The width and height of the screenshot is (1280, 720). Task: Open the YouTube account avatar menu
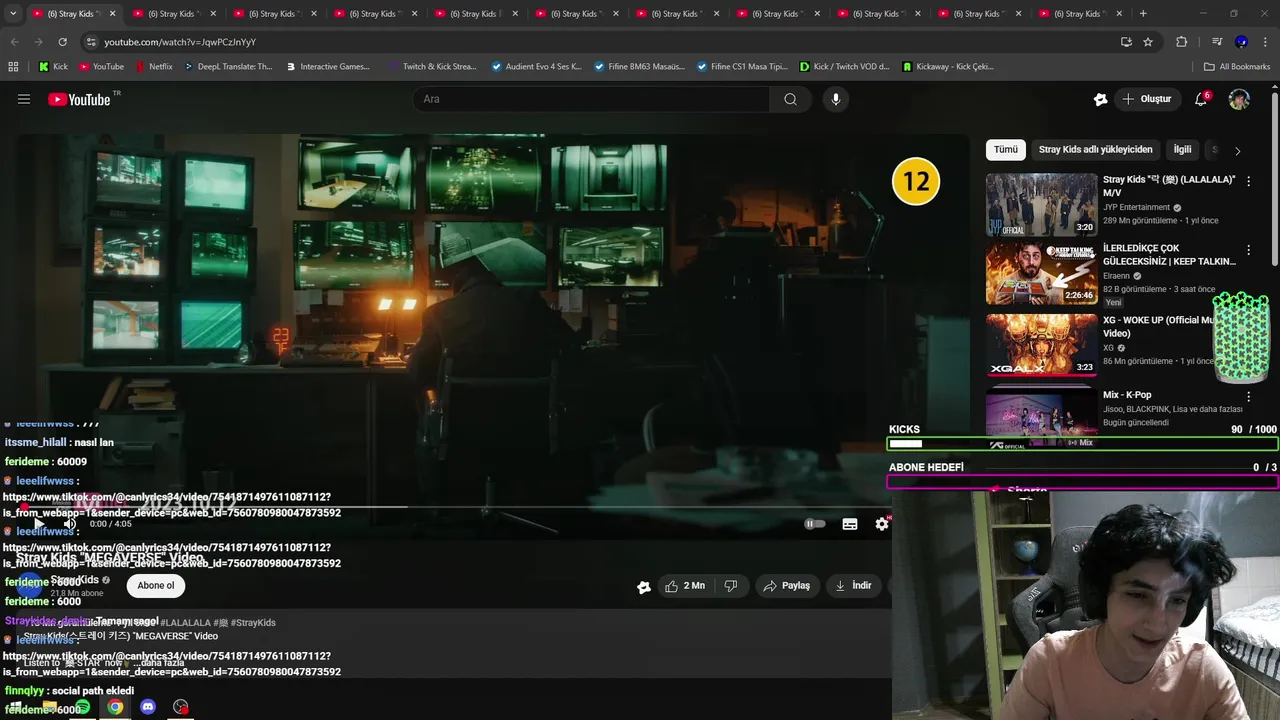pyautogui.click(x=1239, y=99)
